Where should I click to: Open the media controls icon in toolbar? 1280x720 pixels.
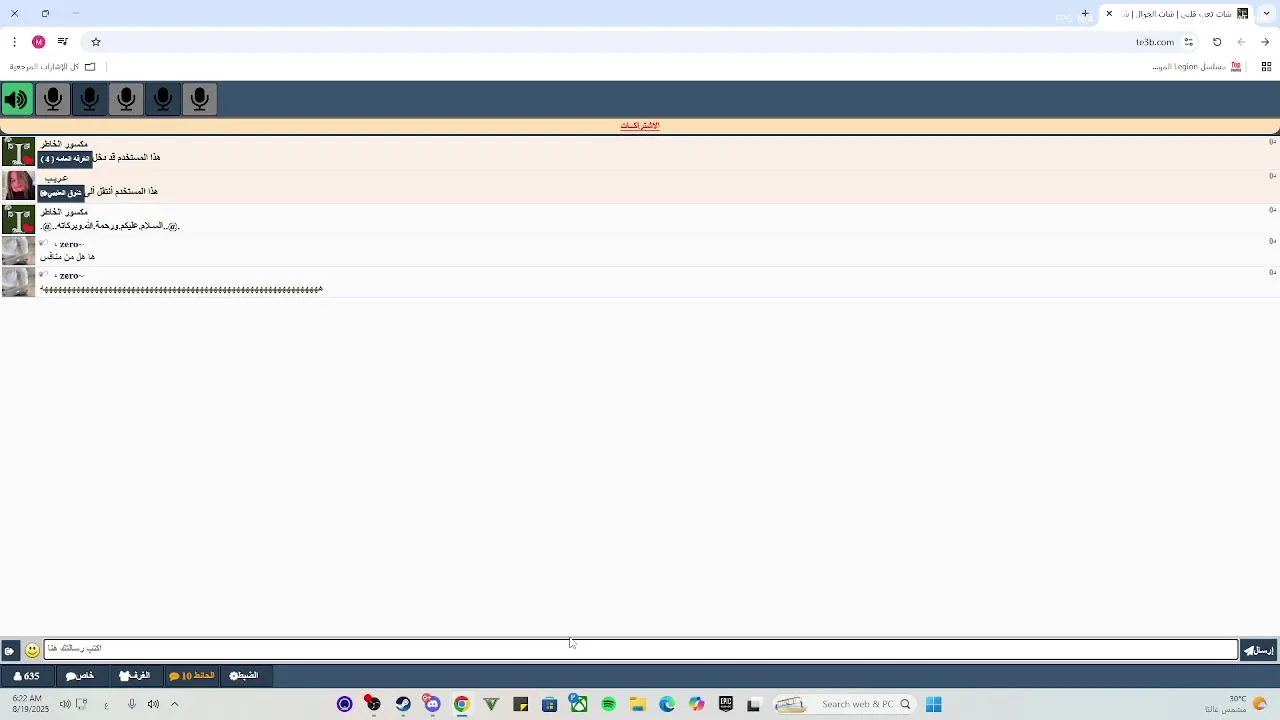tap(63, 42)
